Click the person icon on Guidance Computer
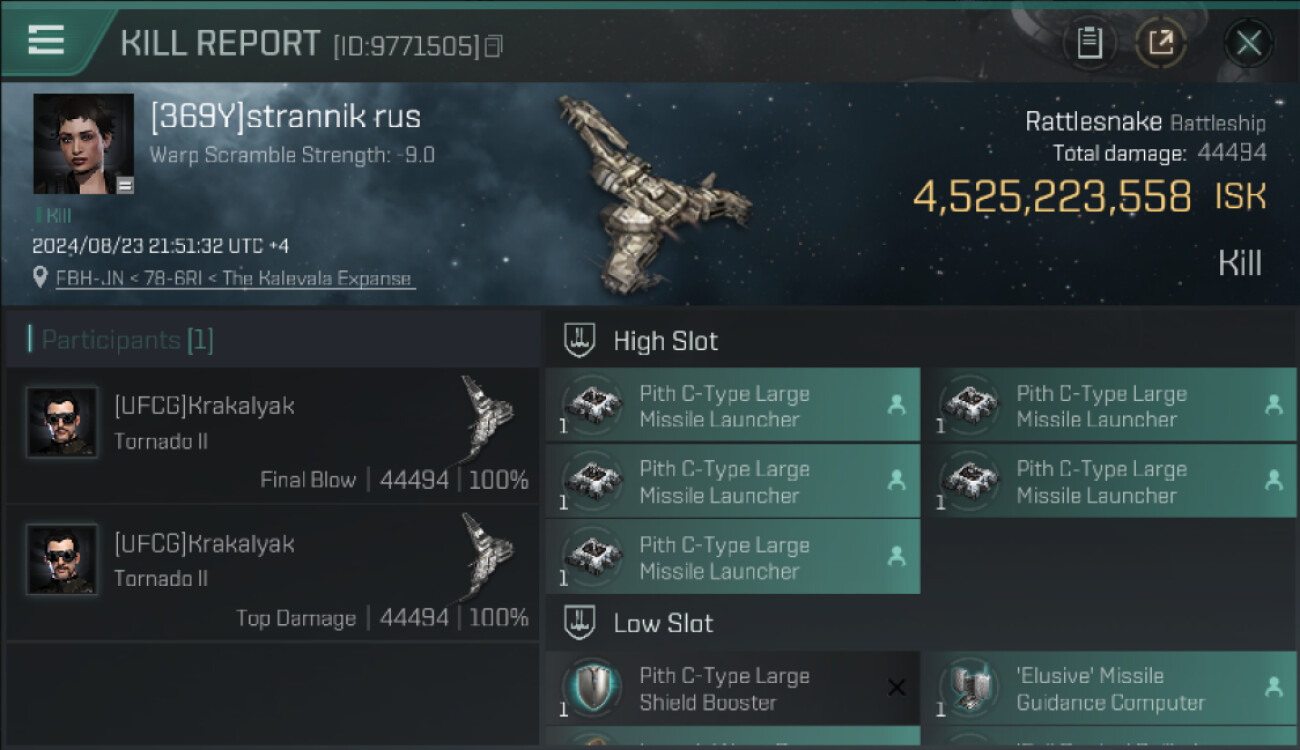The width and height of the screenshot is (1300, 750). coord(1273,687)
